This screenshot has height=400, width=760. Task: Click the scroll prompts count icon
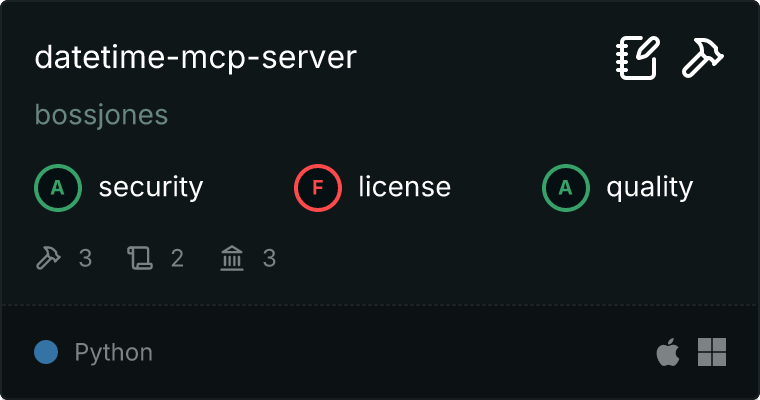coord(139,259)
